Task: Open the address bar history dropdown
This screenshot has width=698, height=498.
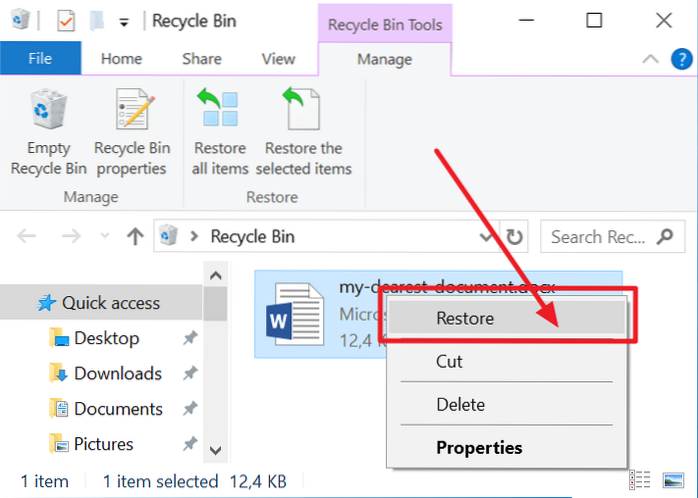Action: click(x=487, y=237)
